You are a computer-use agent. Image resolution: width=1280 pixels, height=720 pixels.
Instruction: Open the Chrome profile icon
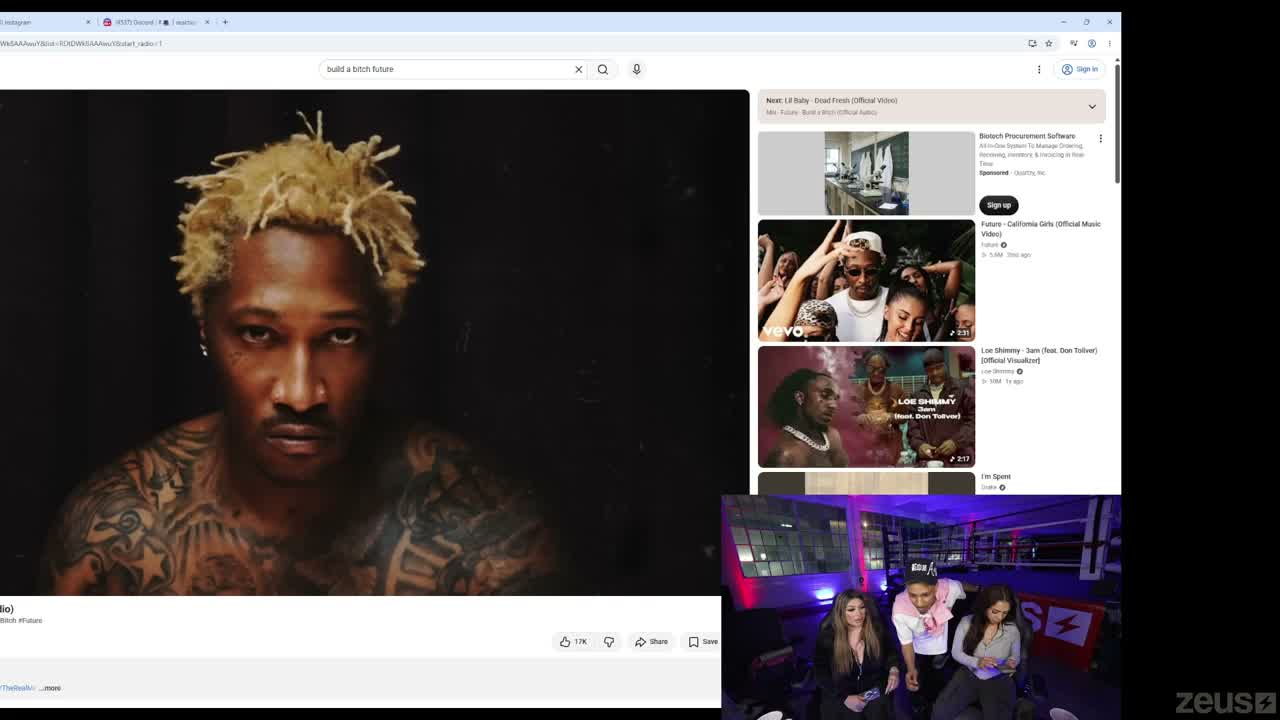point(1092,44)
